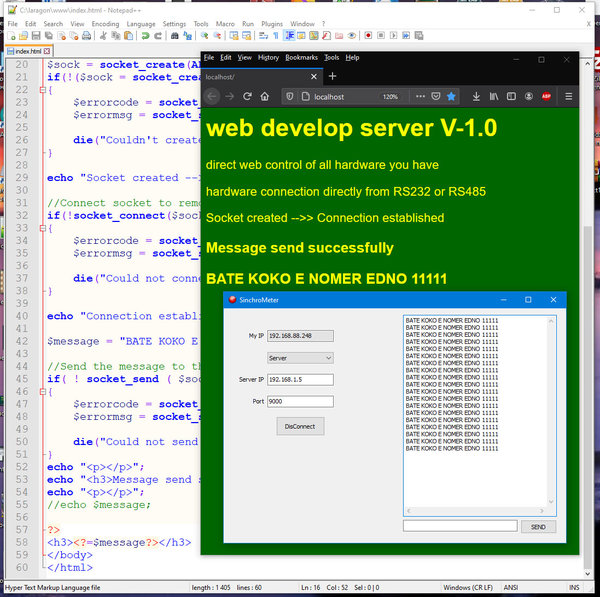The width and height of the screenshot is (600, 597).
Task: Click the Cut scissors icon in Notepad++
Action: pyautogui.click(x=103, y=36)
